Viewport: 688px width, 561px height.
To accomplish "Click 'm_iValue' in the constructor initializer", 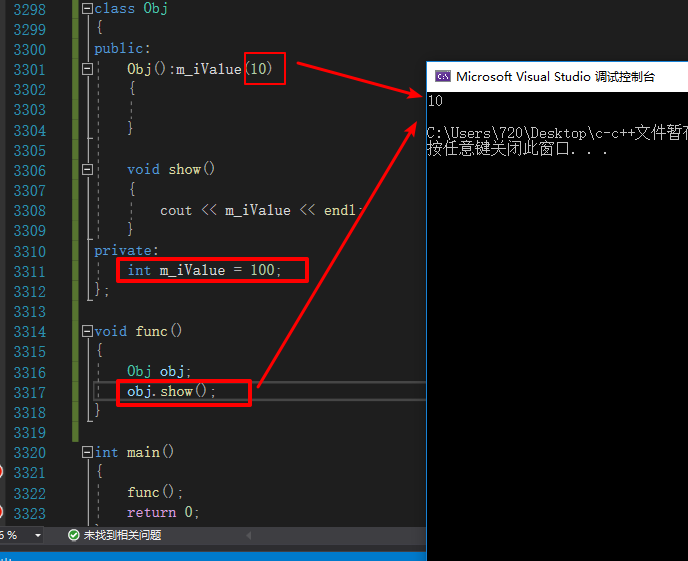I will click(209, 69).
